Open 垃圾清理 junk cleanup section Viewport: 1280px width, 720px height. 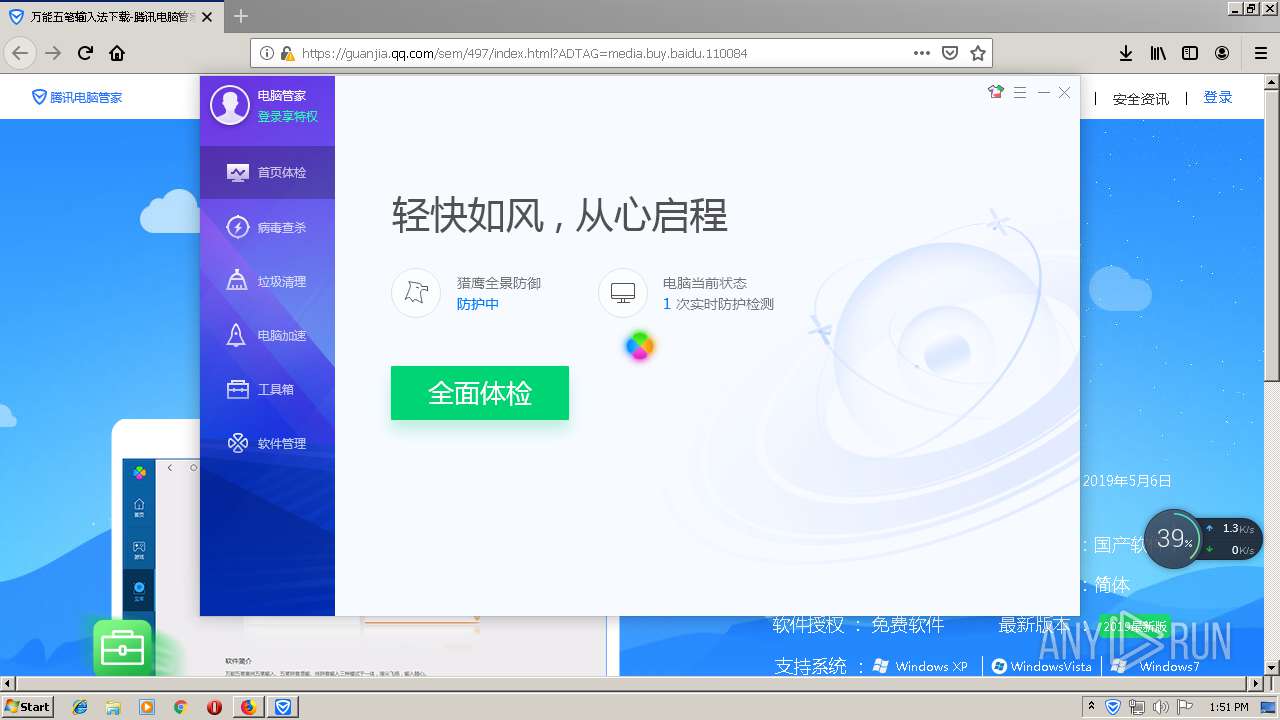point(267,281)
